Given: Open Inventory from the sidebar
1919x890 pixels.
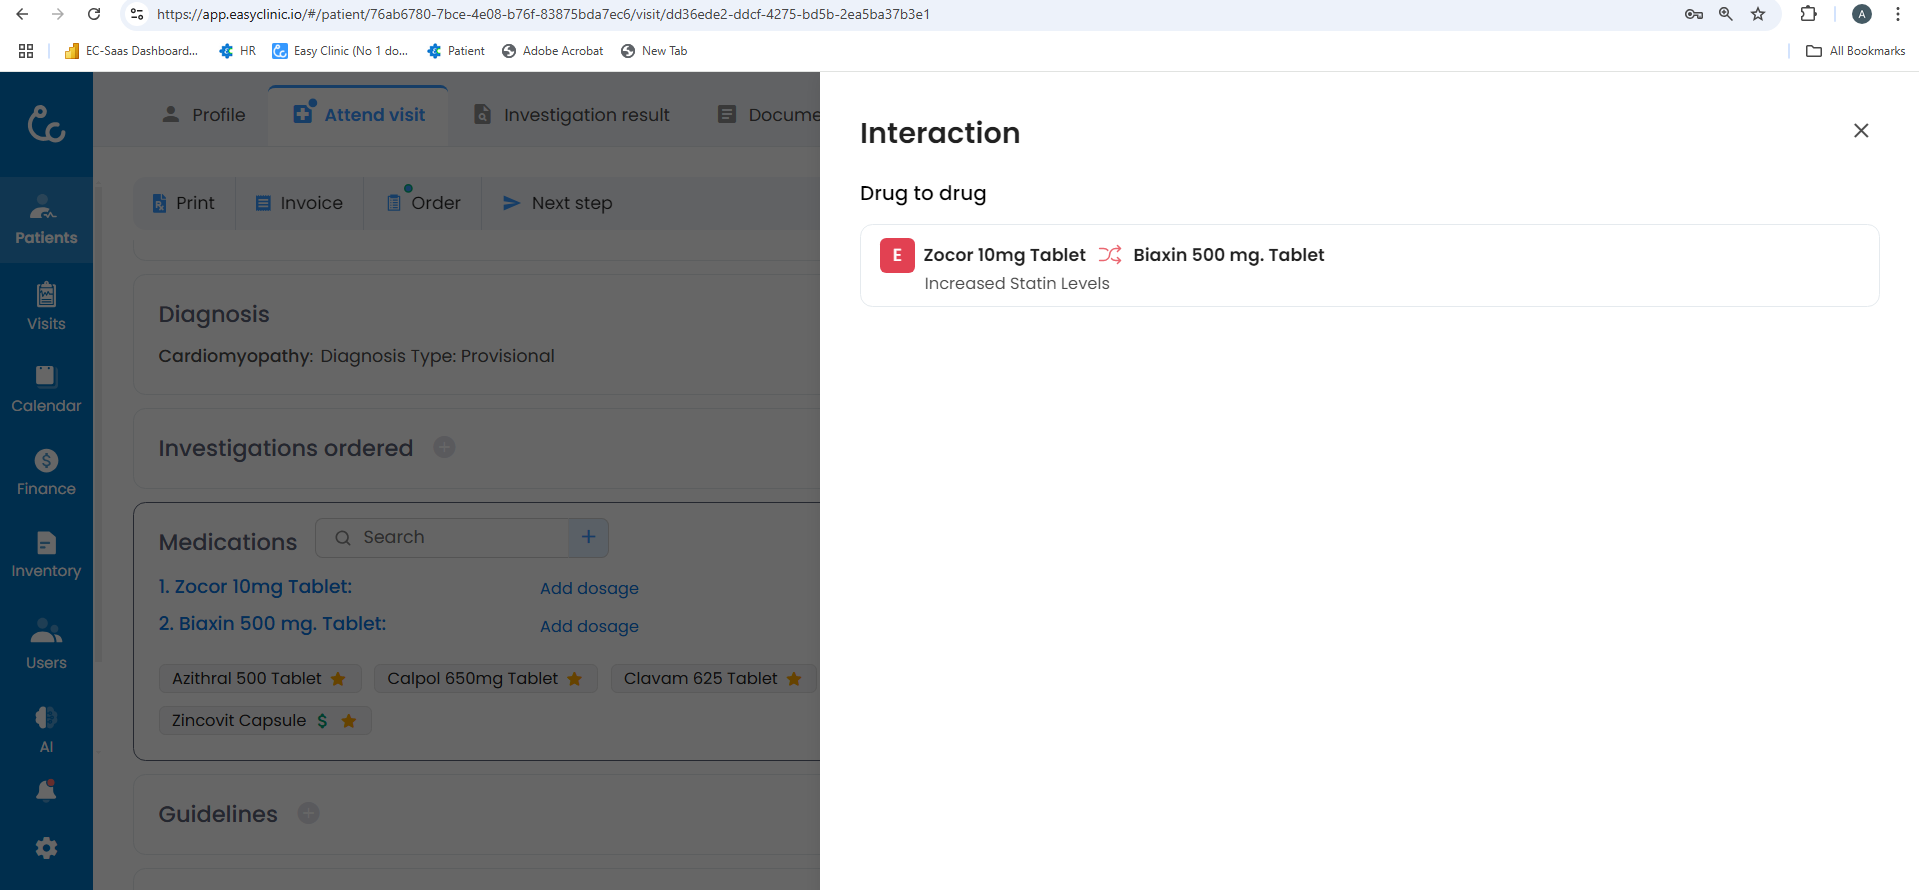Looking at the screenshot, I should 46,555.
